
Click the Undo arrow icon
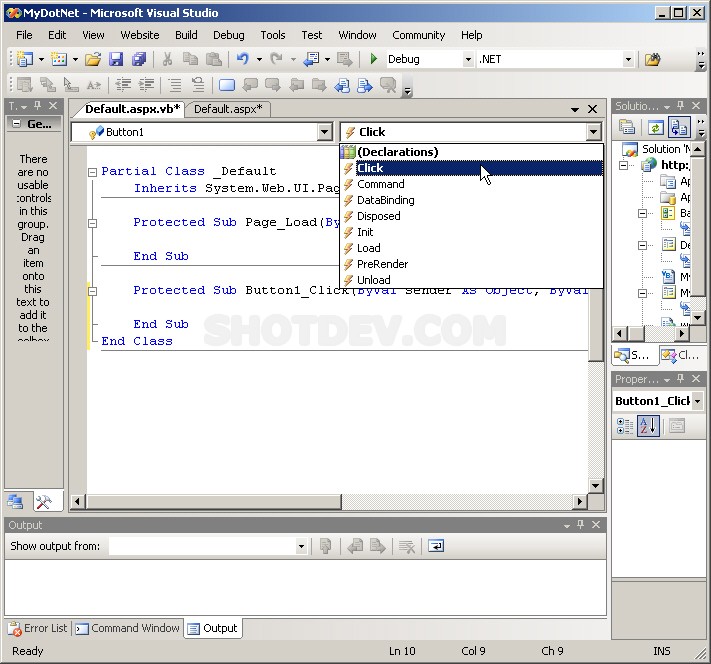point(242,59)
